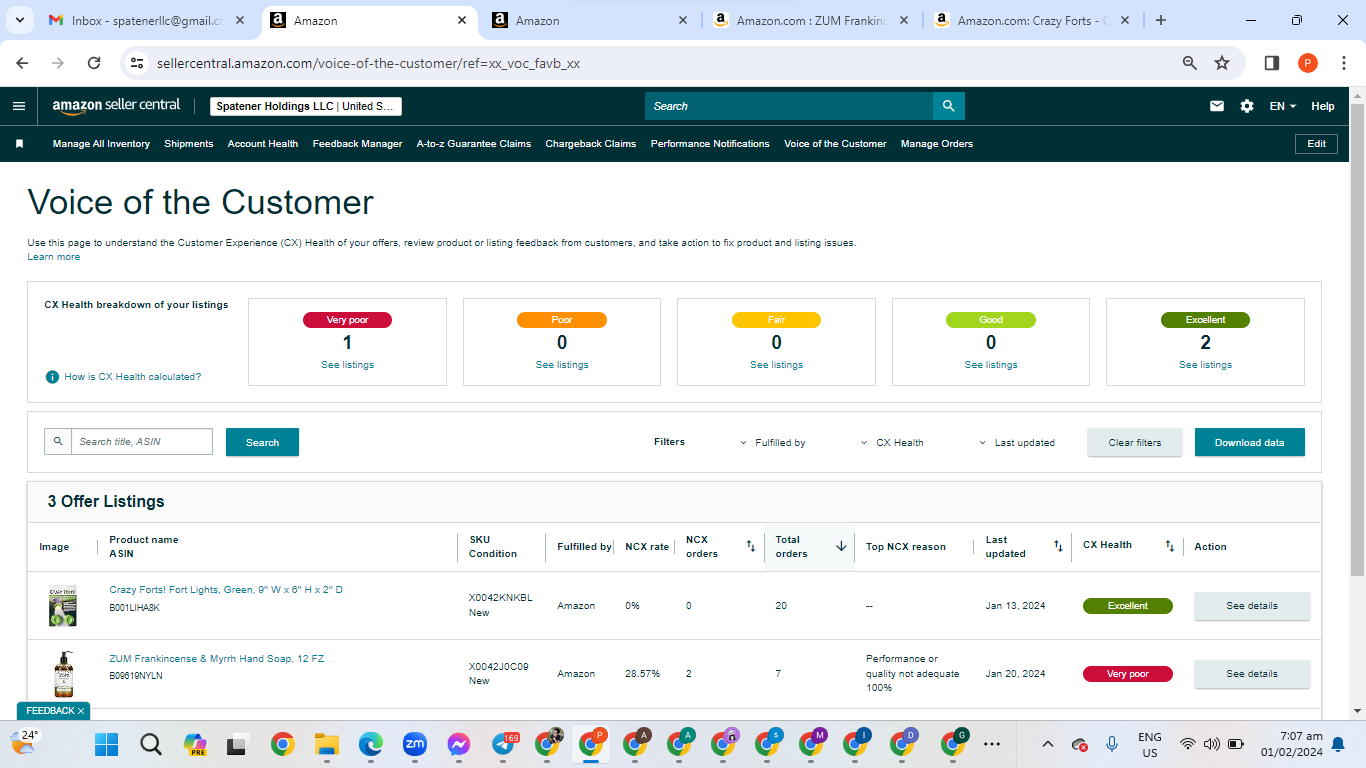
Task: See details for ZUM Frankincense hand soap
Action: coord(1252,674)
